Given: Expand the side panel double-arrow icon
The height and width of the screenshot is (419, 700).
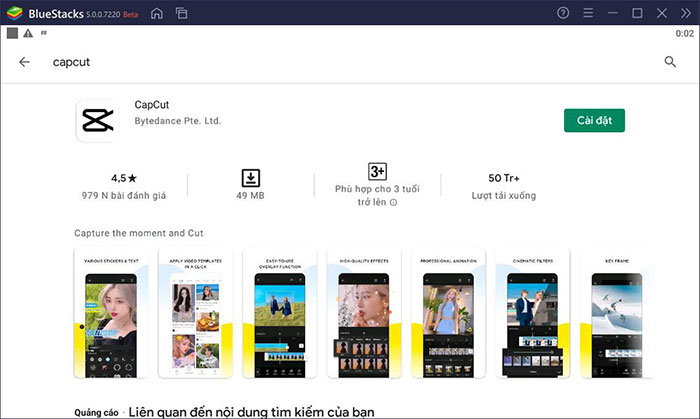Looking at the screenshot, I should [x=686, y=13].
